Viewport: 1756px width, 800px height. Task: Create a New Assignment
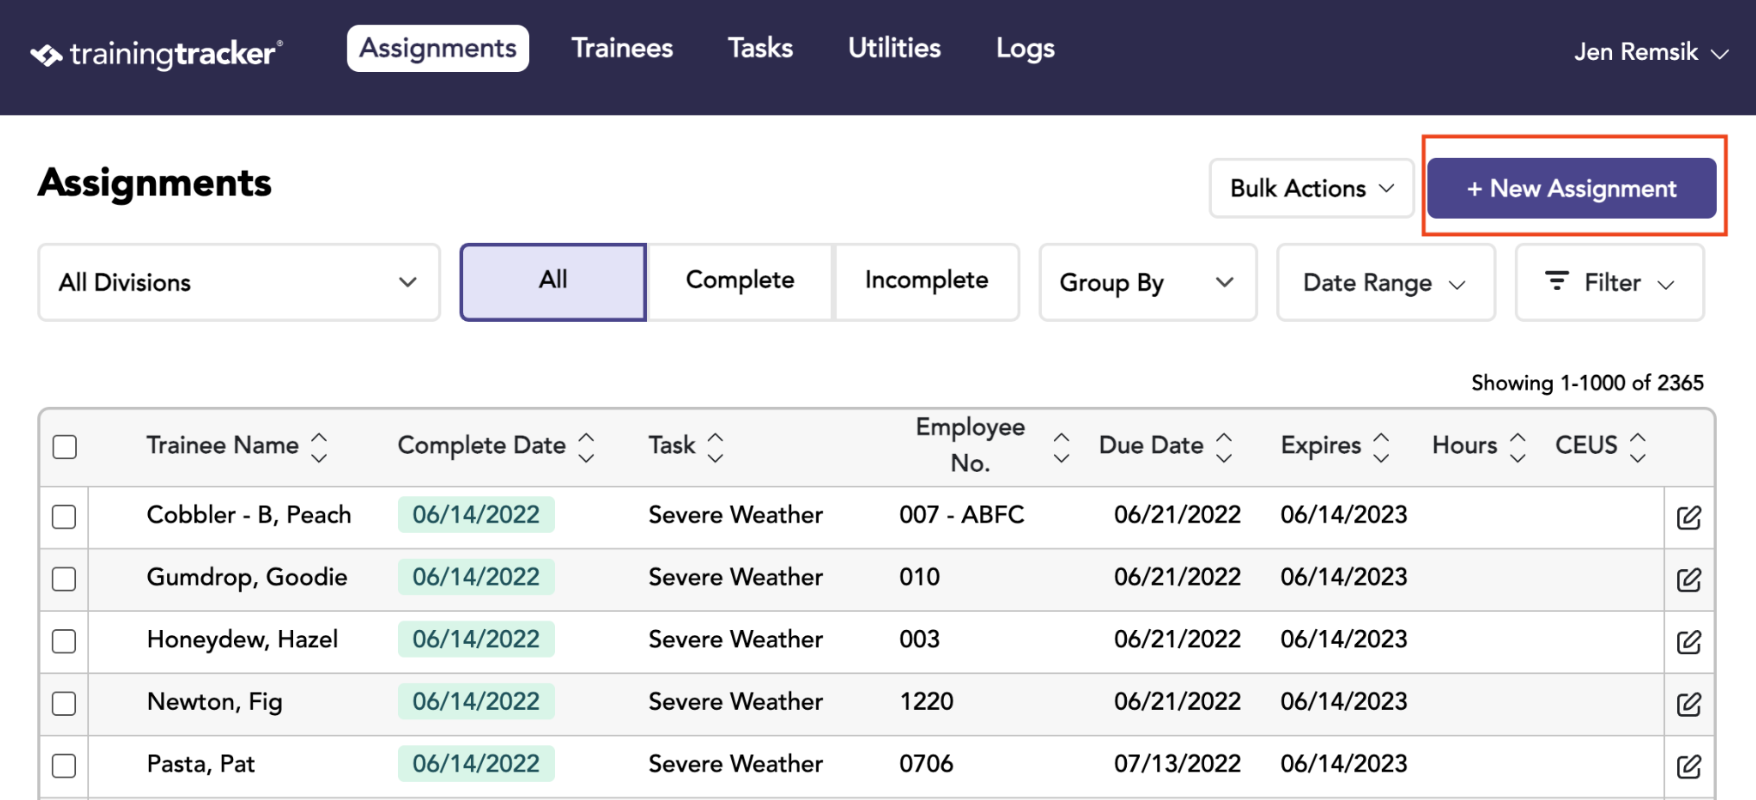pos(1571,188)
